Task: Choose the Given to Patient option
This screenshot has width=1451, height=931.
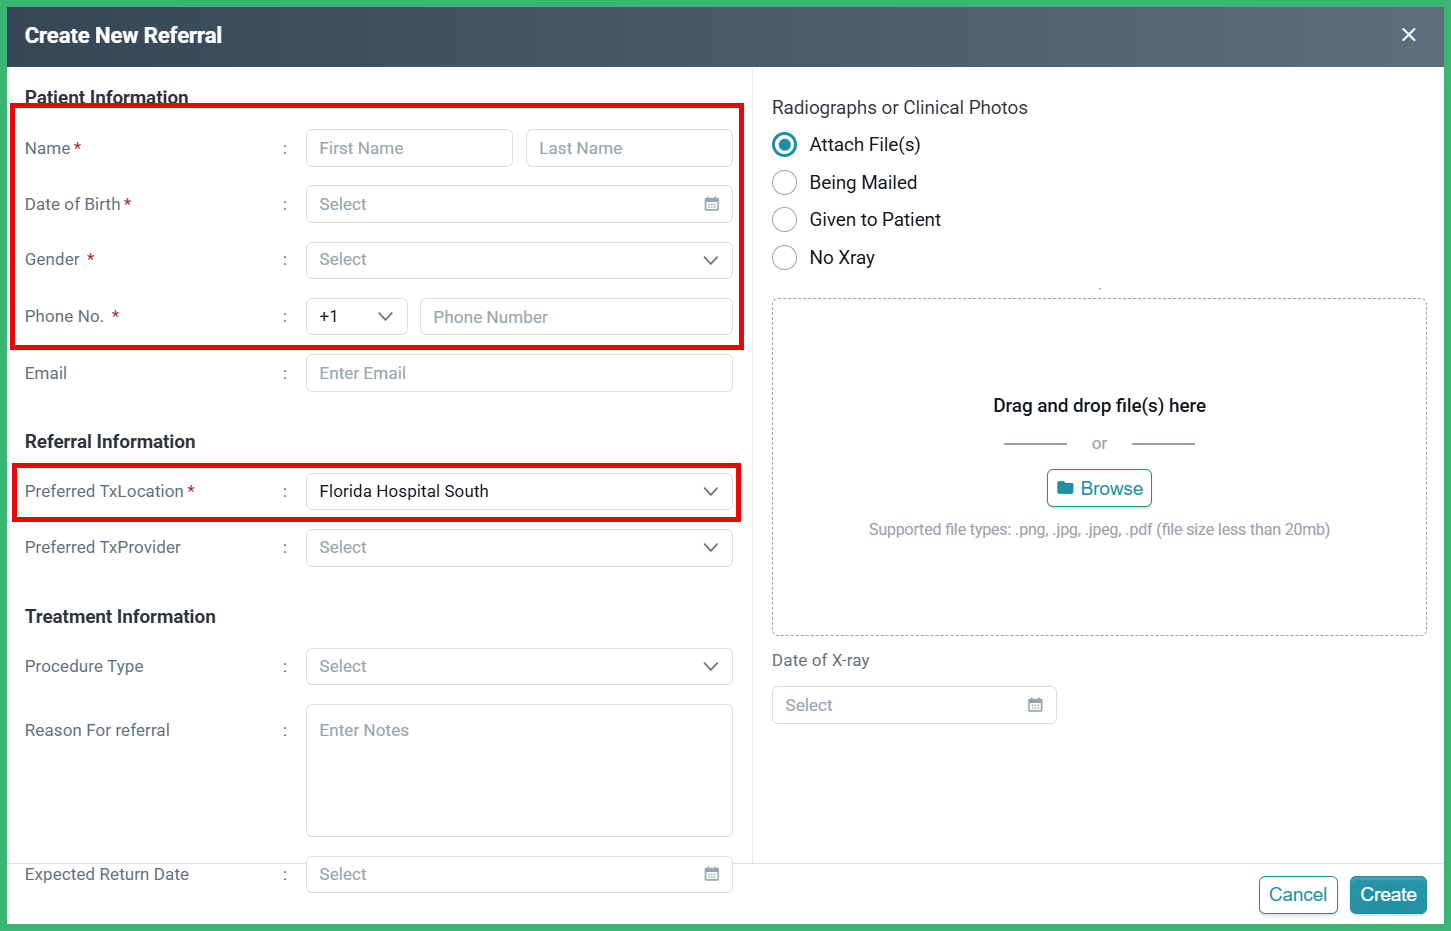Action: 784,219
